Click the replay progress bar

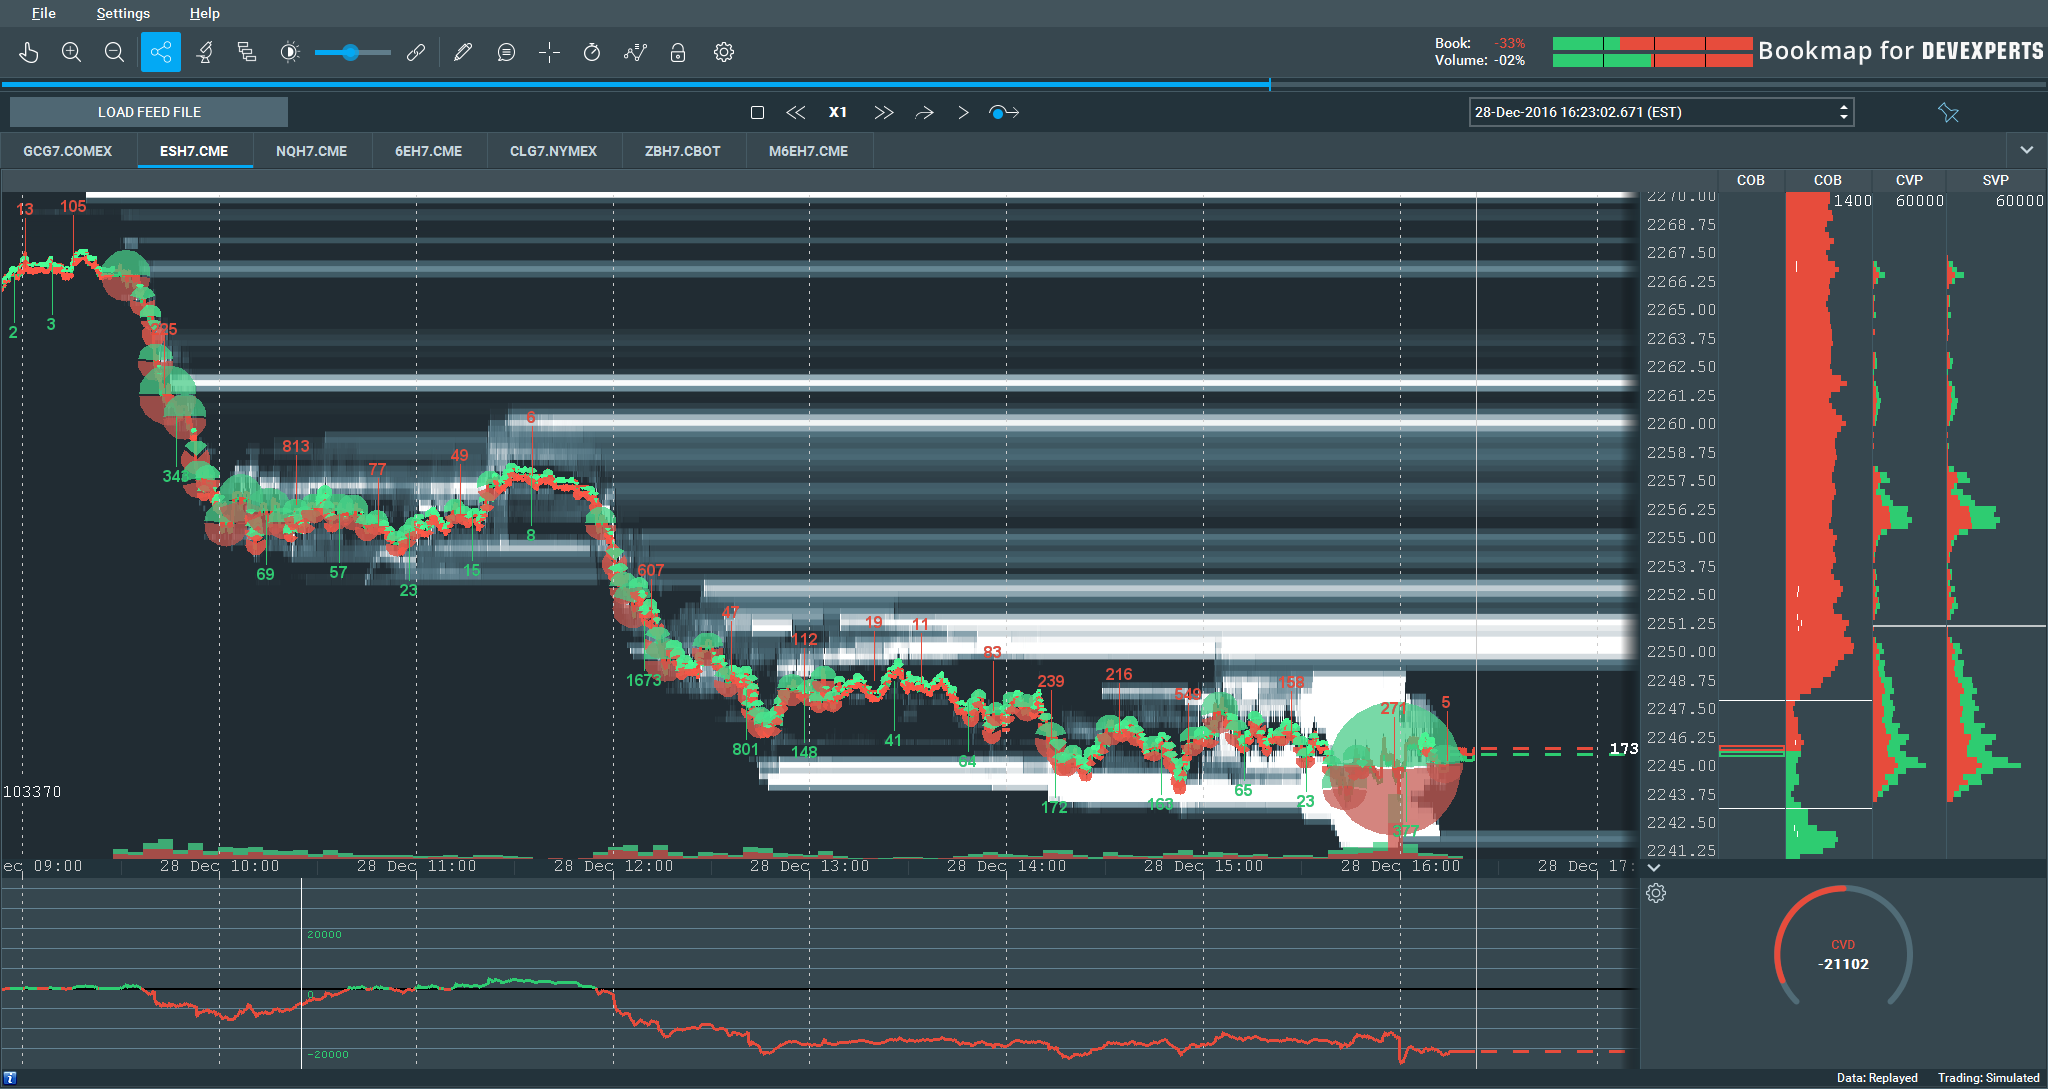1024,85
